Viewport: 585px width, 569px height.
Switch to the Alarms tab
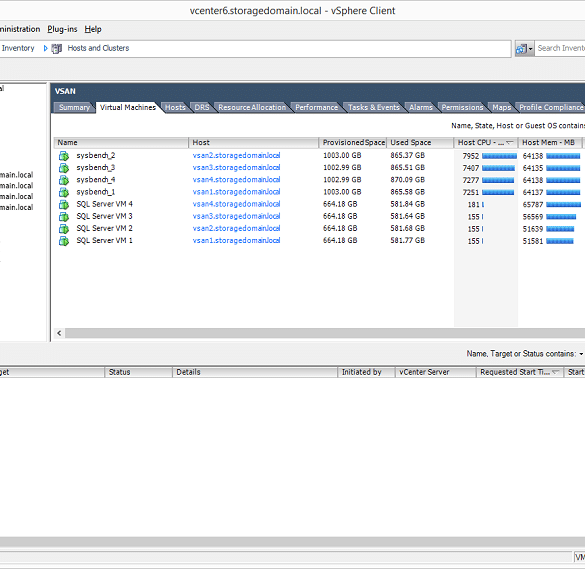pos(421,107)
